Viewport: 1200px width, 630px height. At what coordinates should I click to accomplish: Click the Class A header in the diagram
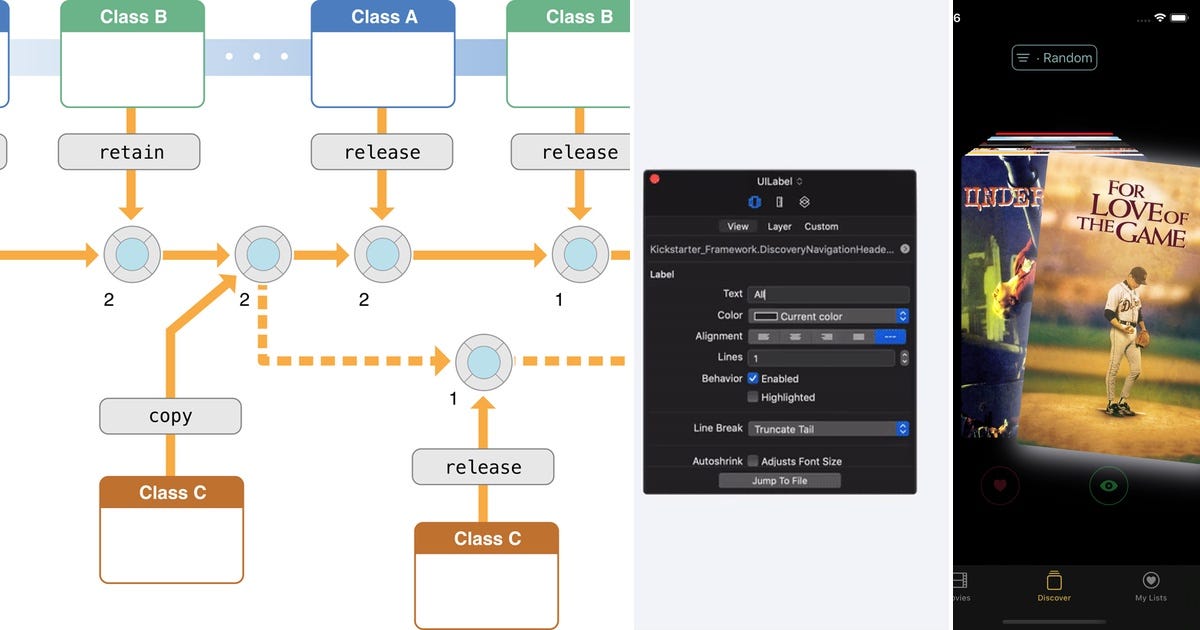pos(383,17)
